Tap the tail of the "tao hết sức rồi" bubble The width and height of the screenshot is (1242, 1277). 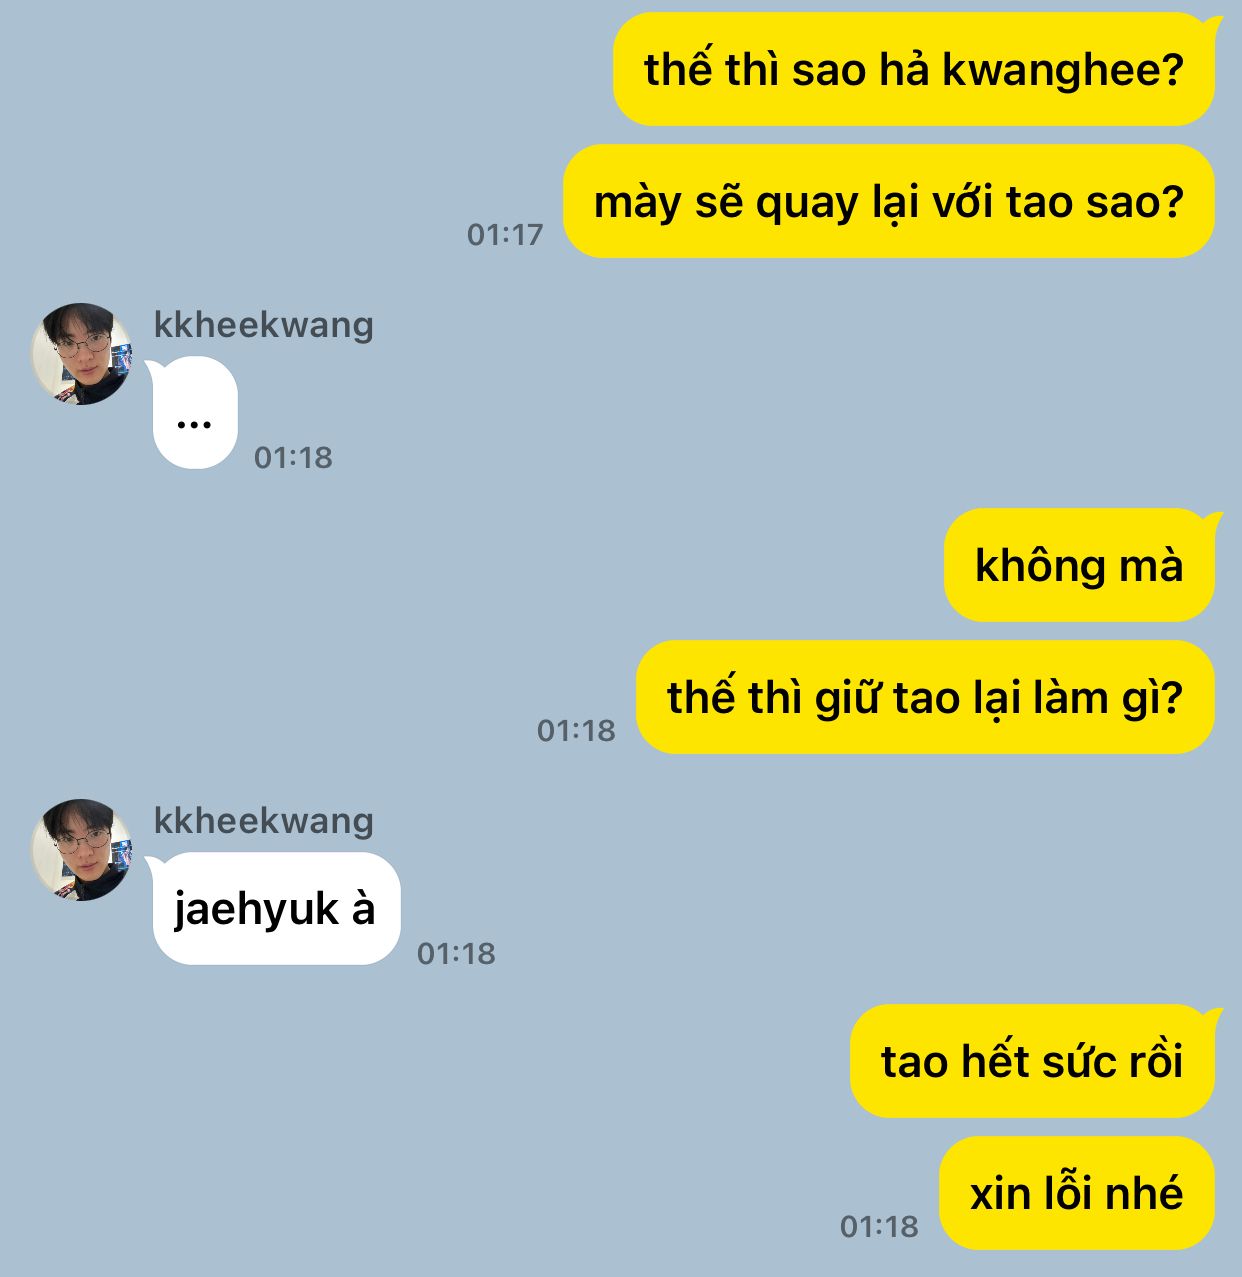point(1214,1017)
